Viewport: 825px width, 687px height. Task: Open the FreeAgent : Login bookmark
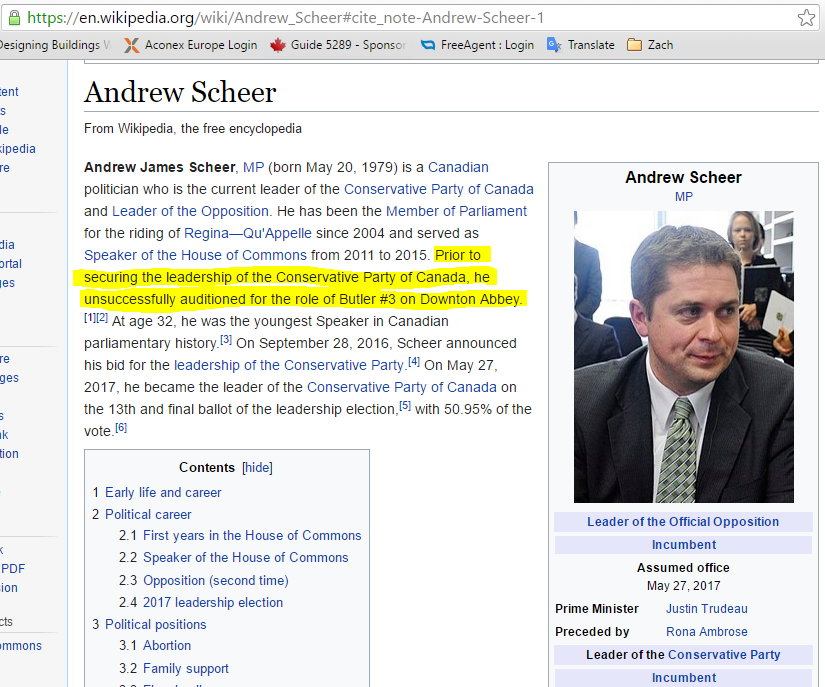tap(477, 45)
